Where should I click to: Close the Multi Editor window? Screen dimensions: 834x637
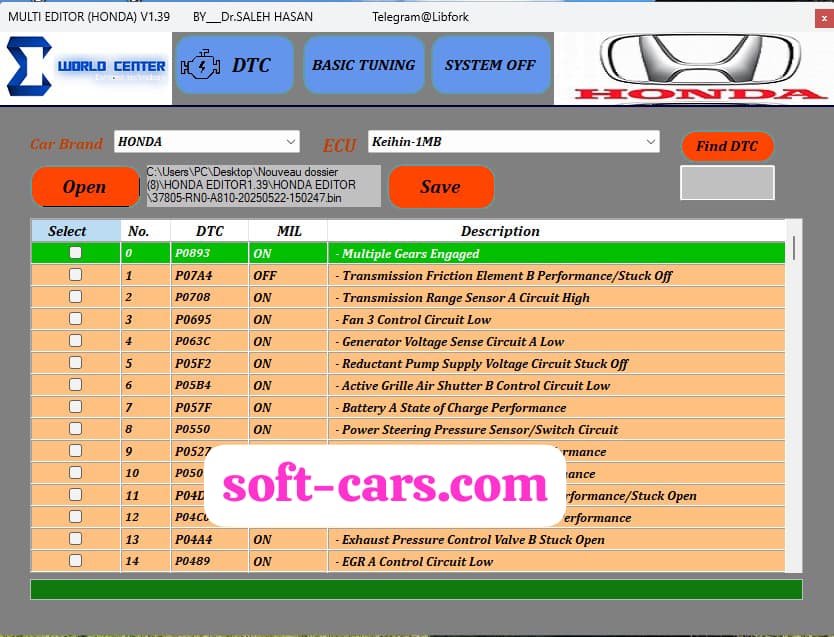[x=824, y=18]
